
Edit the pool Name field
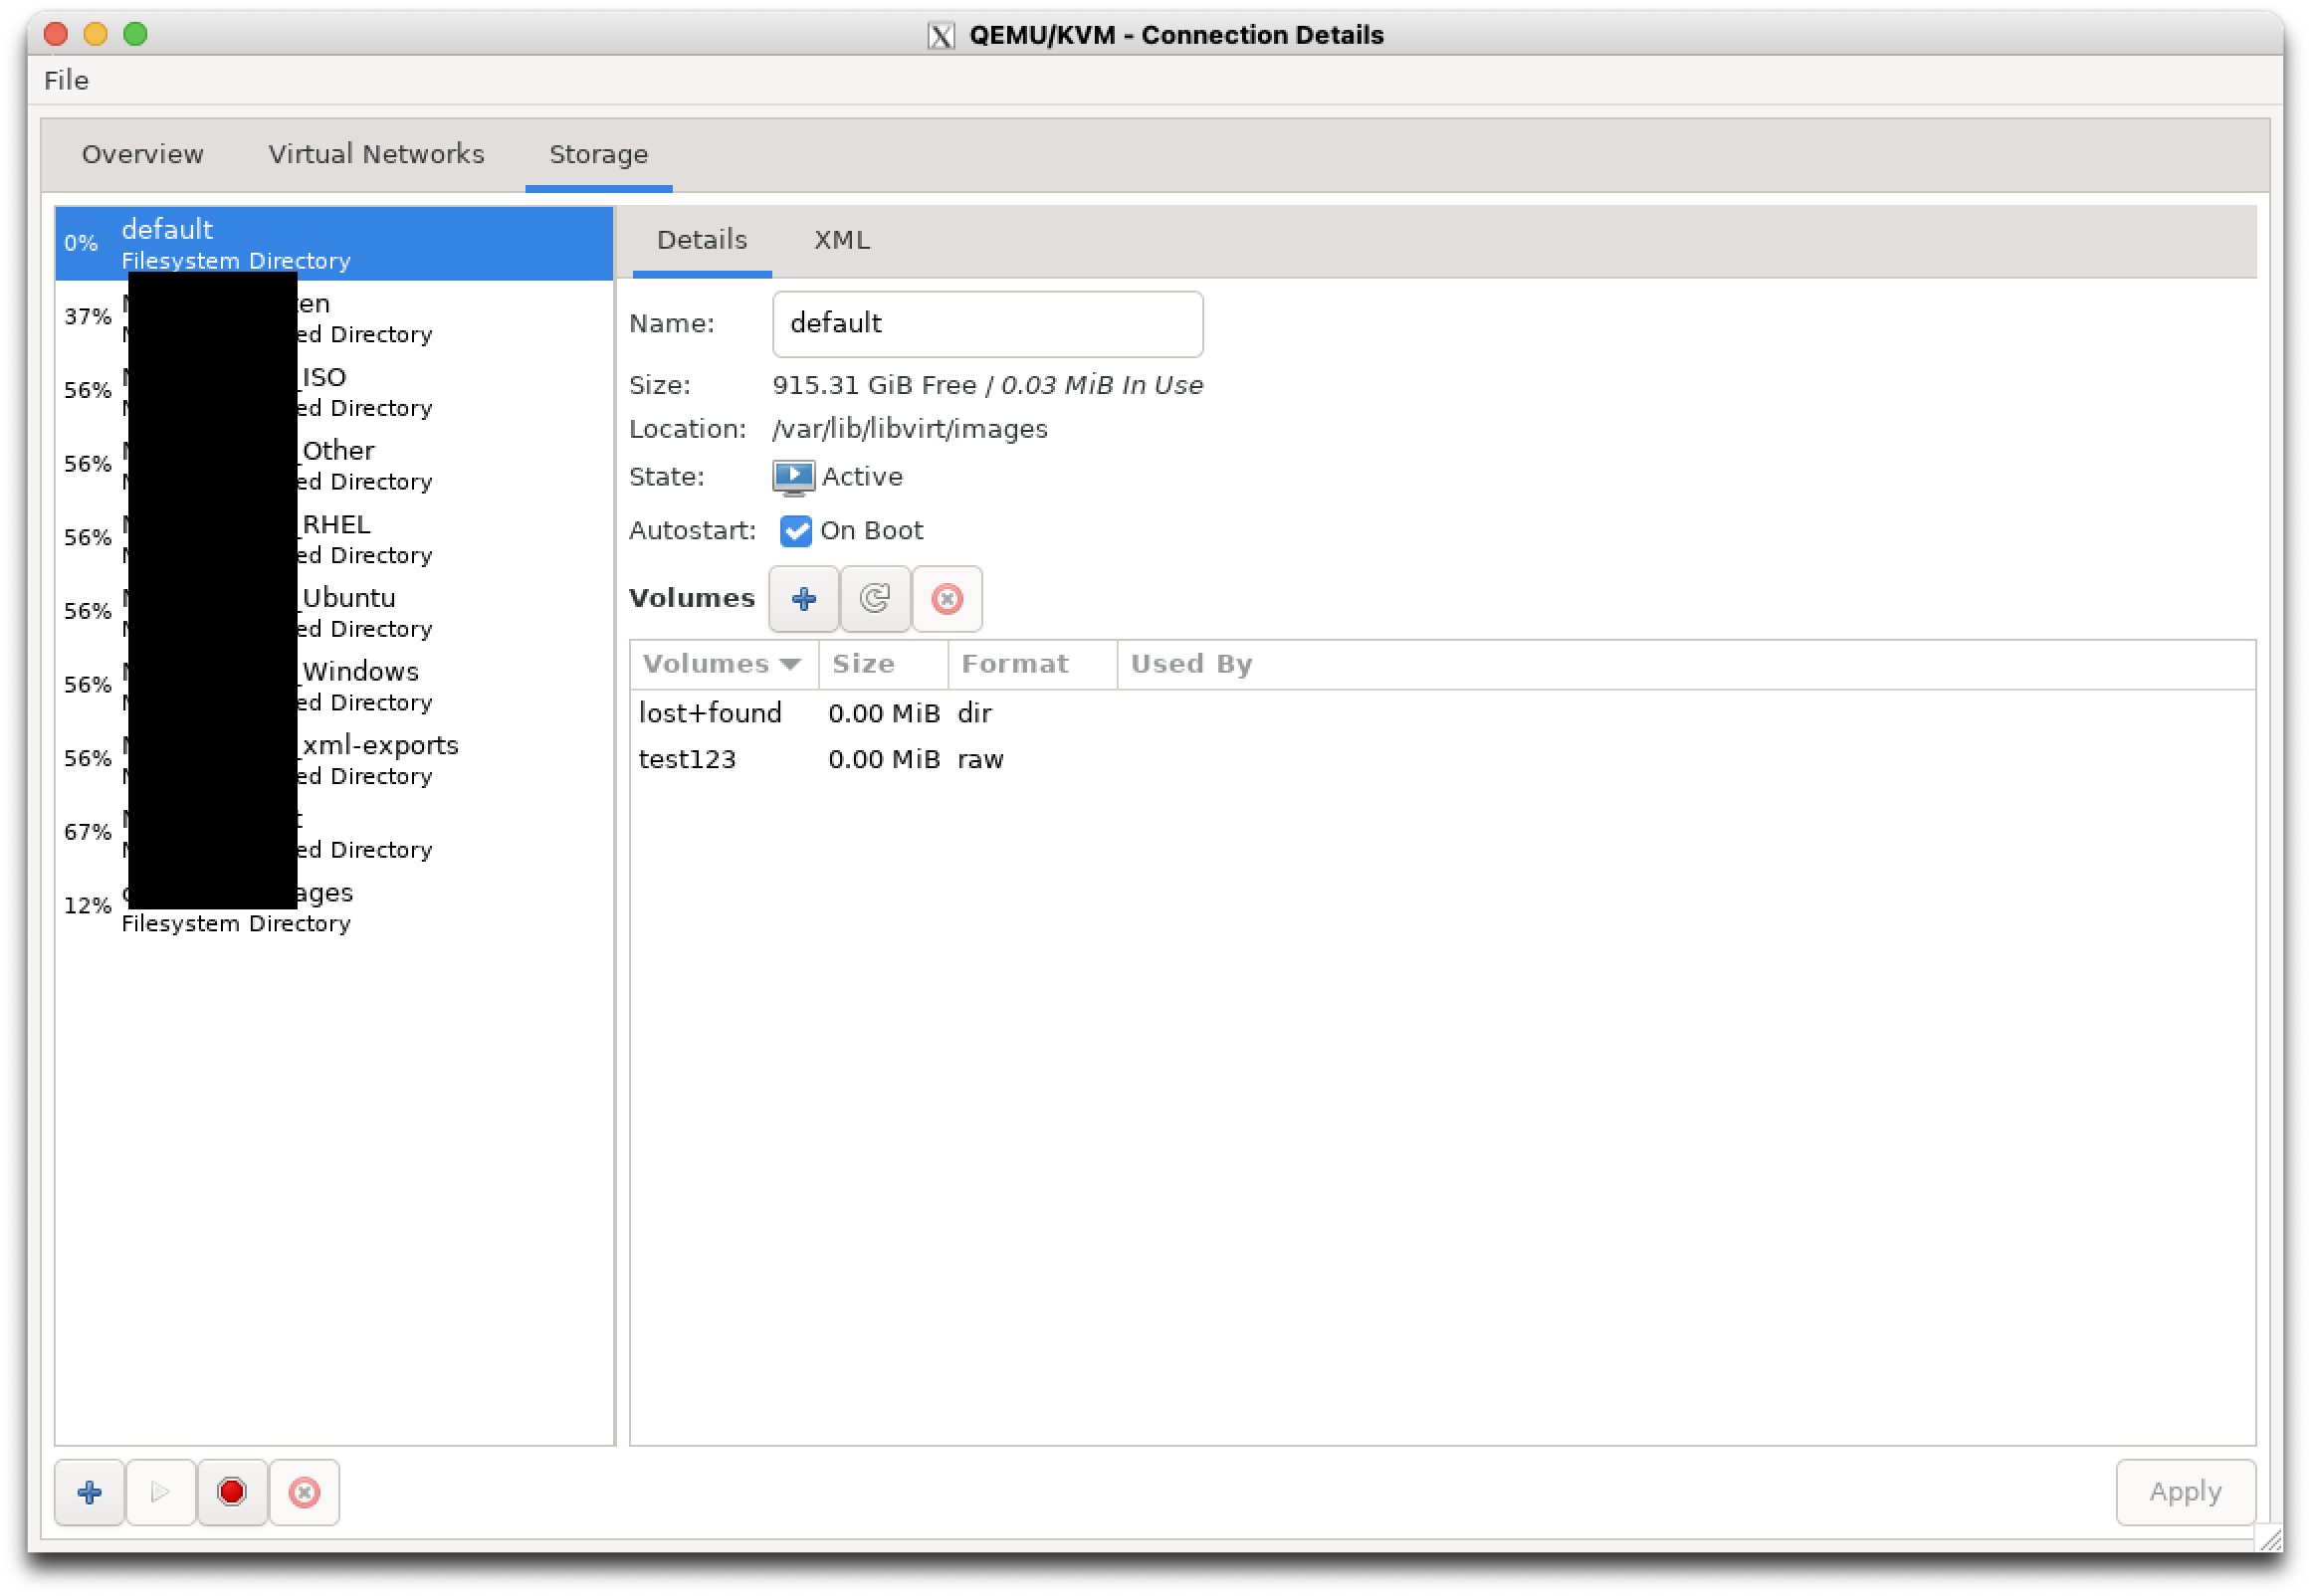[x=986, y=323]
